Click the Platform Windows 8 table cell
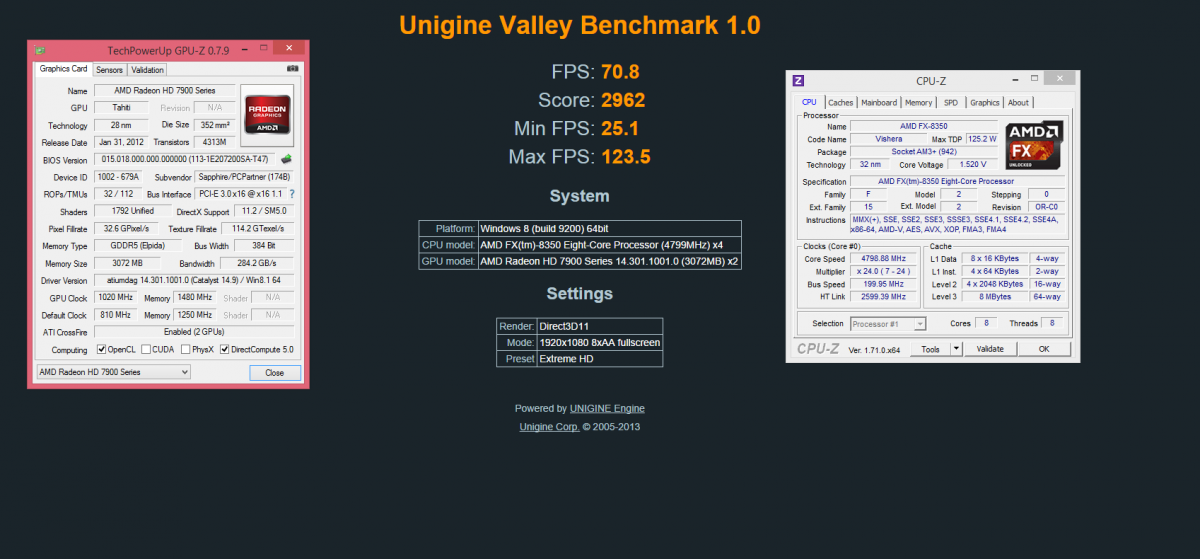 609,228
